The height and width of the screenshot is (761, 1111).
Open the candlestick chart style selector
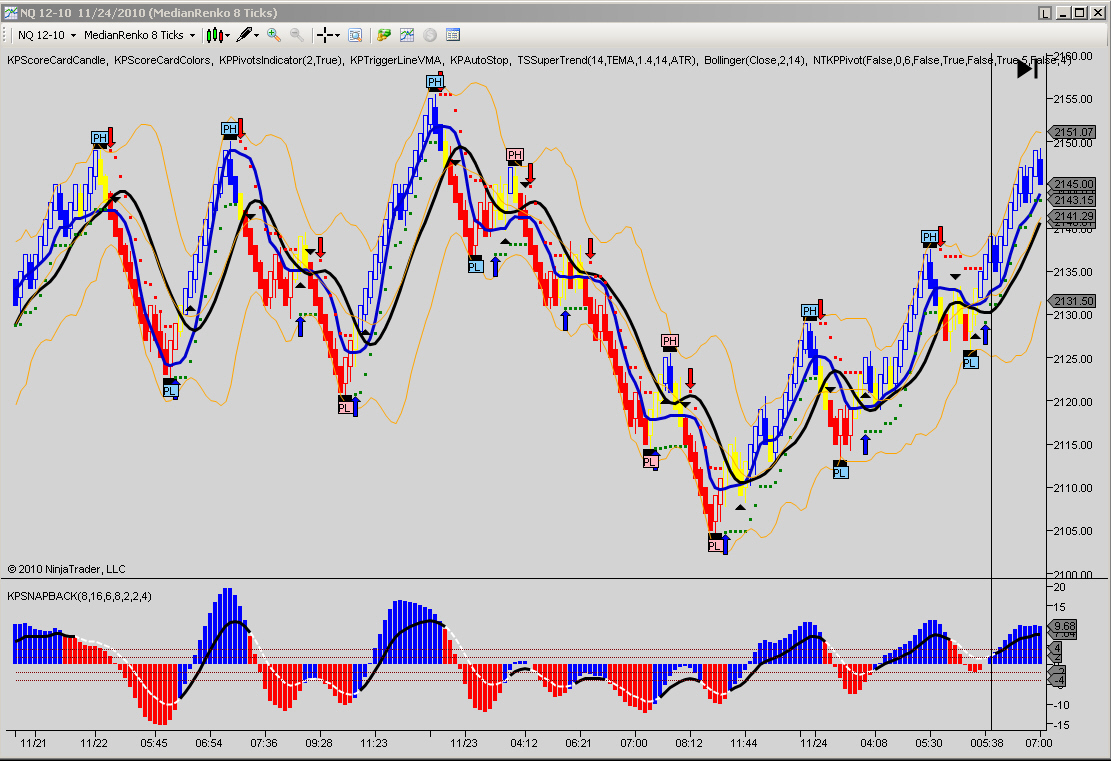[x=218, y=35]
